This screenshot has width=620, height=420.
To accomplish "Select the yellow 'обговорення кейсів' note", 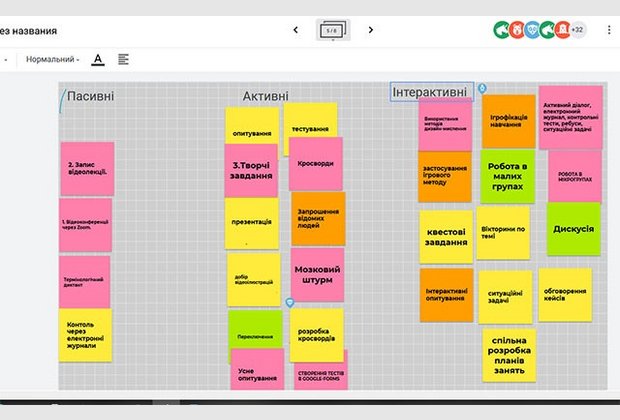I will (x=565, y=295).
